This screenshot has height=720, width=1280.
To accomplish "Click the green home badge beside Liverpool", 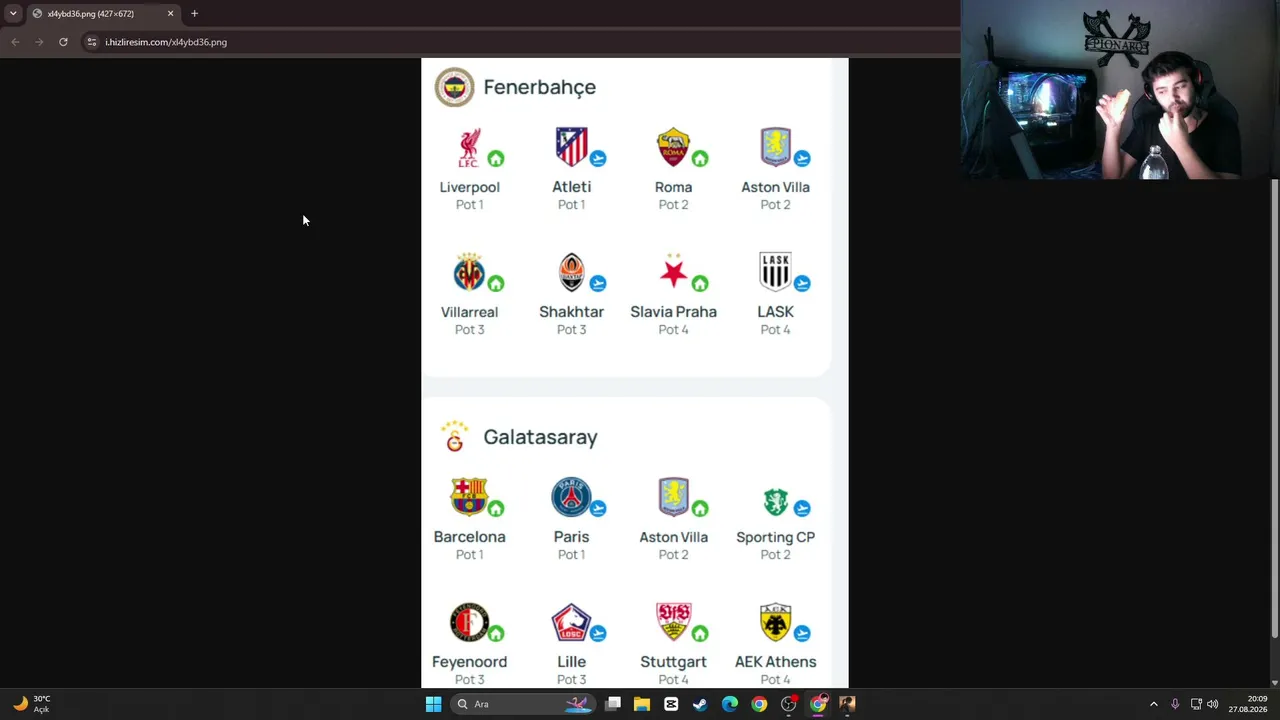I will [496, 158].
